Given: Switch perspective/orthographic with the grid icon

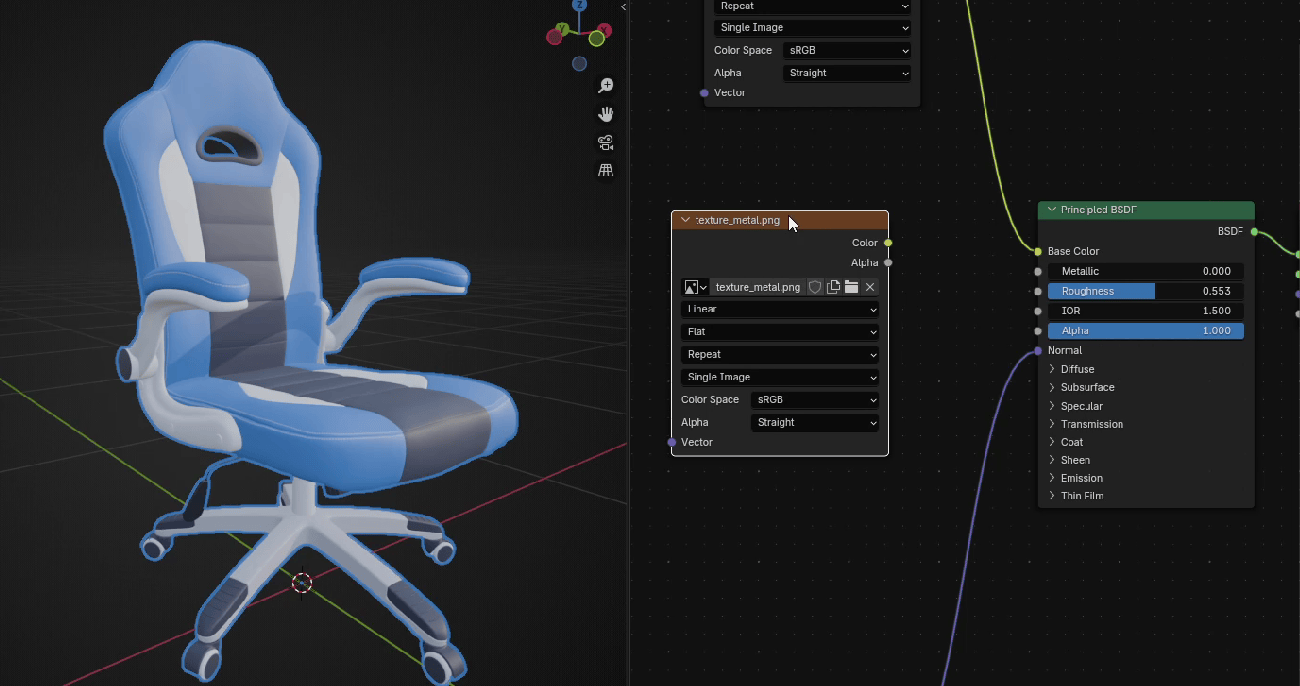Looking at the screenshot, I should pos(605,170).
